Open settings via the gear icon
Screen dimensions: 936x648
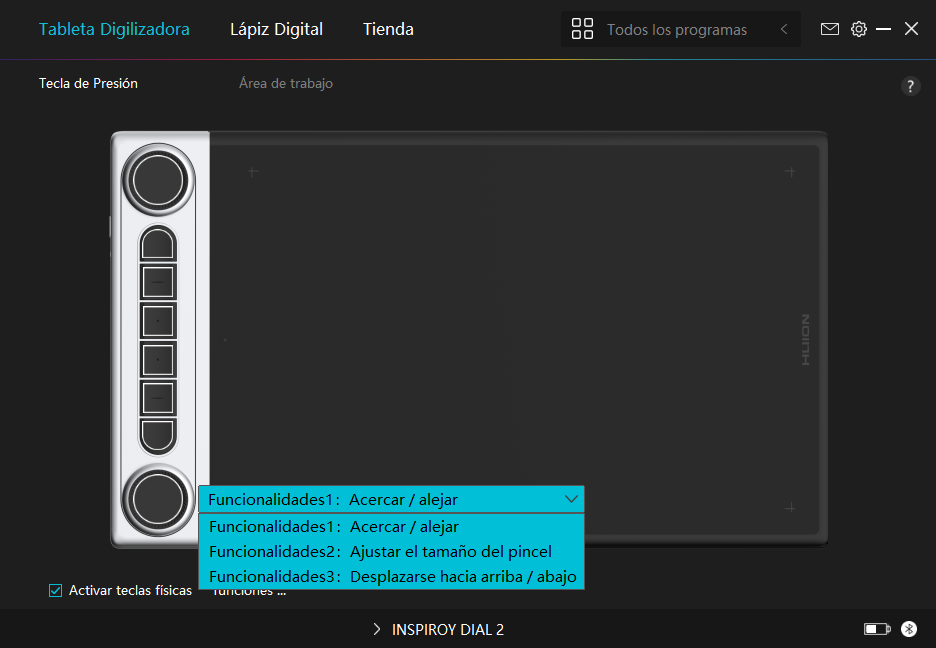858,29
